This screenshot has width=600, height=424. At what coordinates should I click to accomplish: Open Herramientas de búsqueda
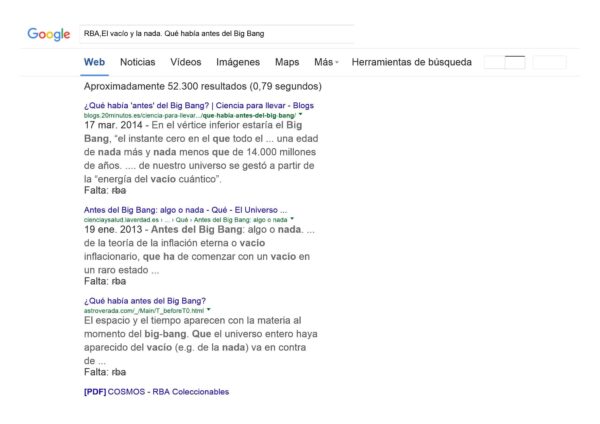coord(412,62)
